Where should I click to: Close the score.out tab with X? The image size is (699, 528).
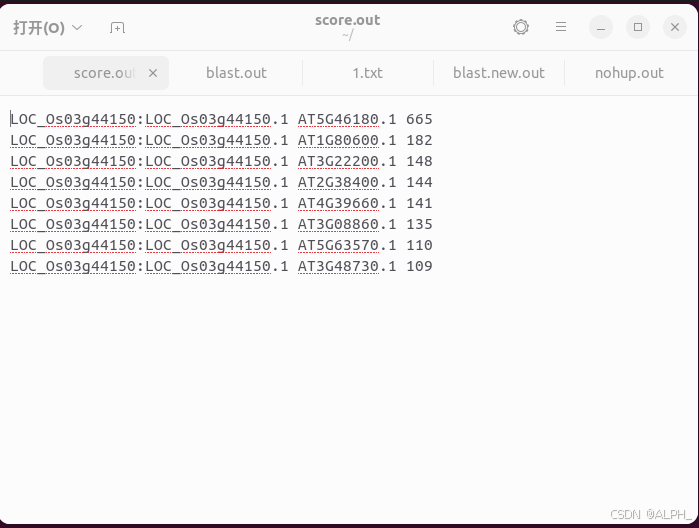[x=153, y=73]
